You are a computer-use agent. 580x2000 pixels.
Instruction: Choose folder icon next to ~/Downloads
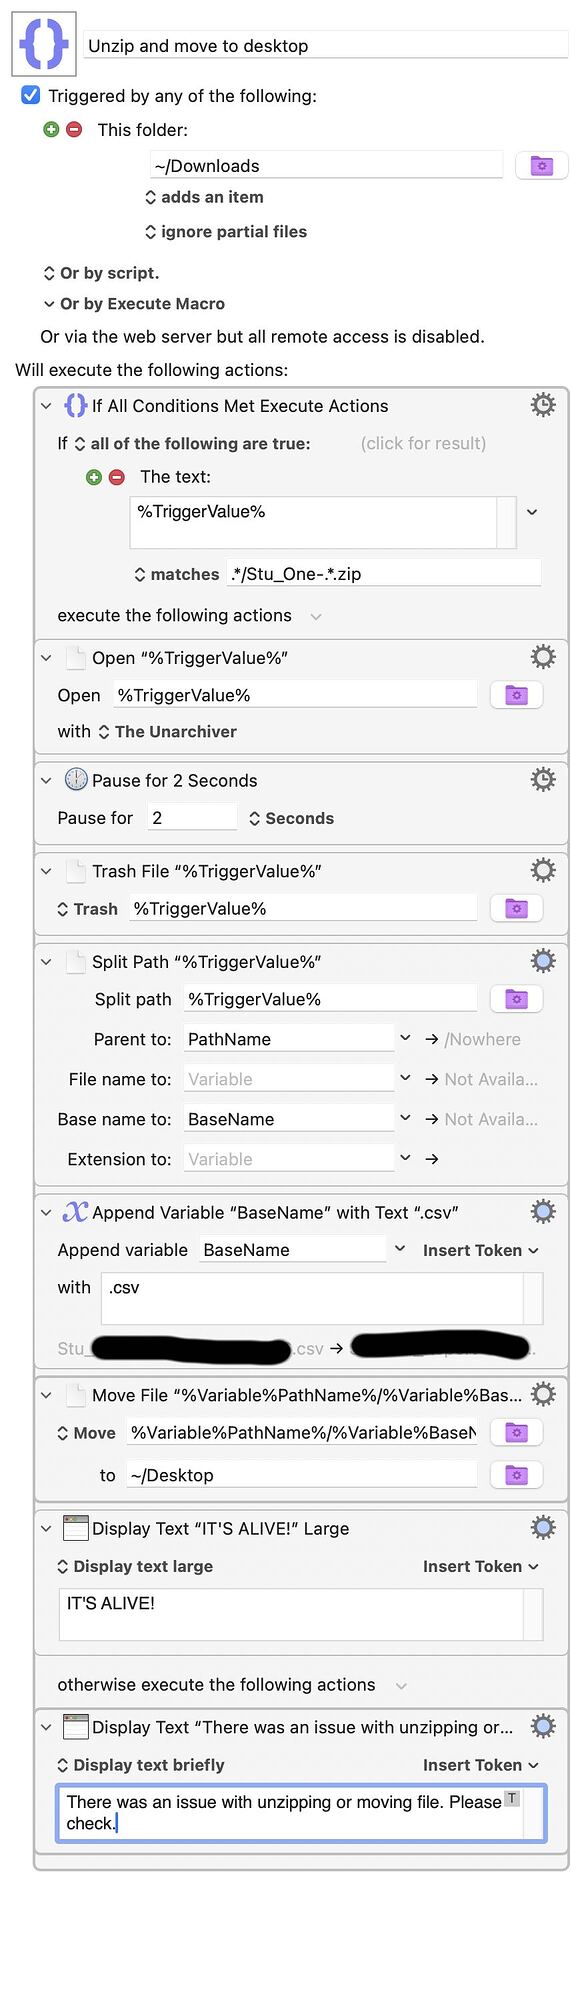541,166
